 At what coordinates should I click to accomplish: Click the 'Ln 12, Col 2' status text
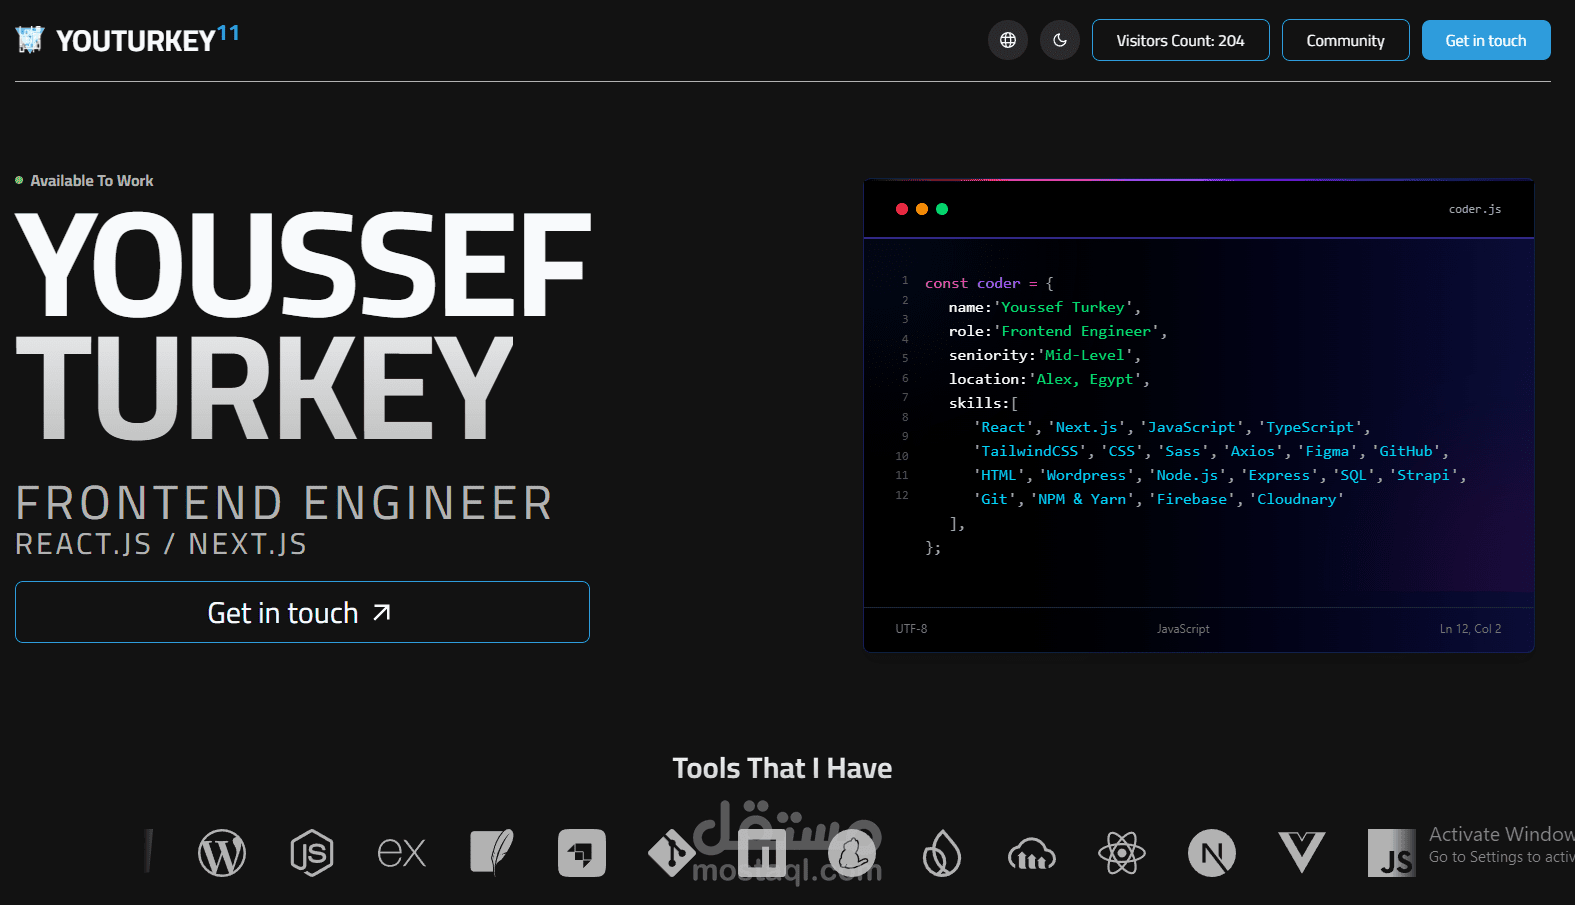coord(1470,629)
